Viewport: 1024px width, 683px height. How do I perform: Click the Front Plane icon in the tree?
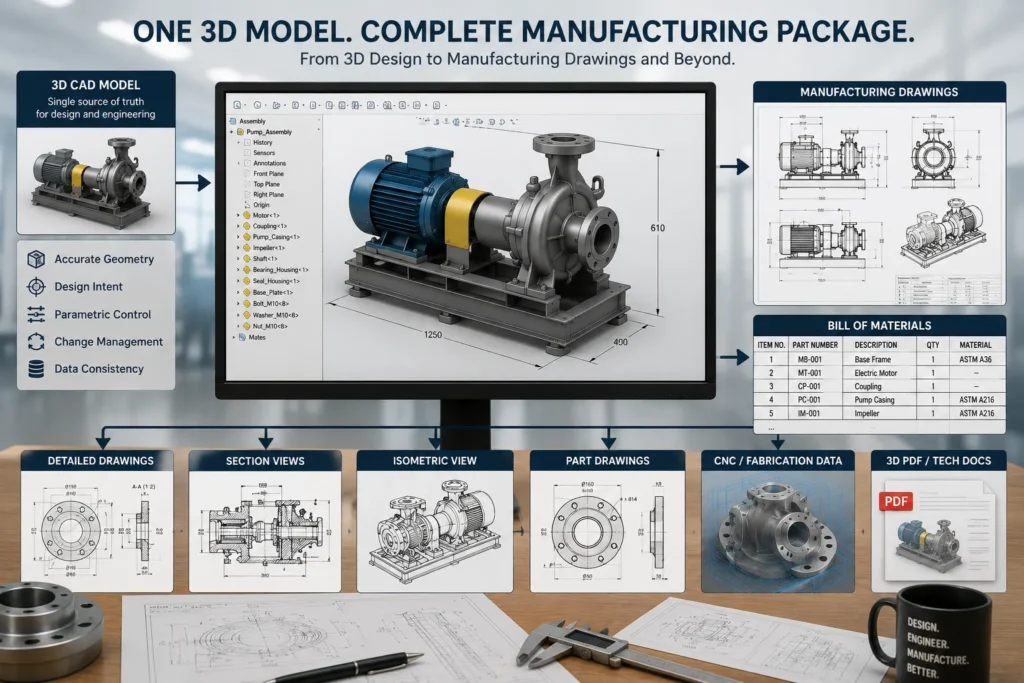(x=248, y=174)
